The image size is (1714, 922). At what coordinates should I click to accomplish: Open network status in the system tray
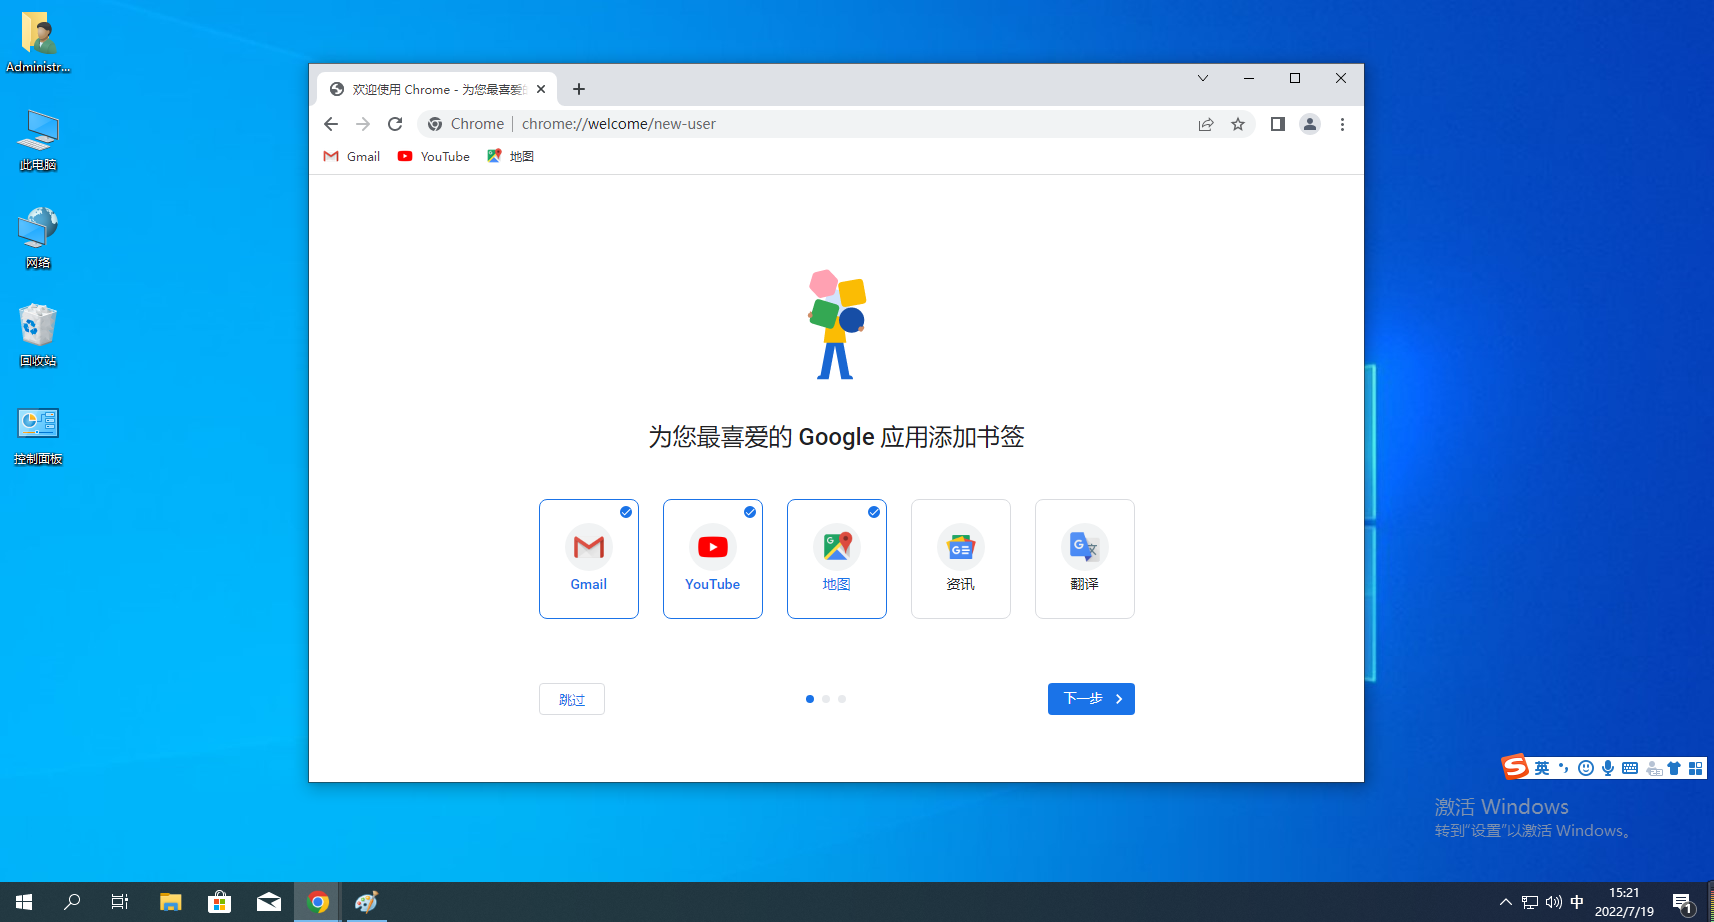click(1530, 902)
